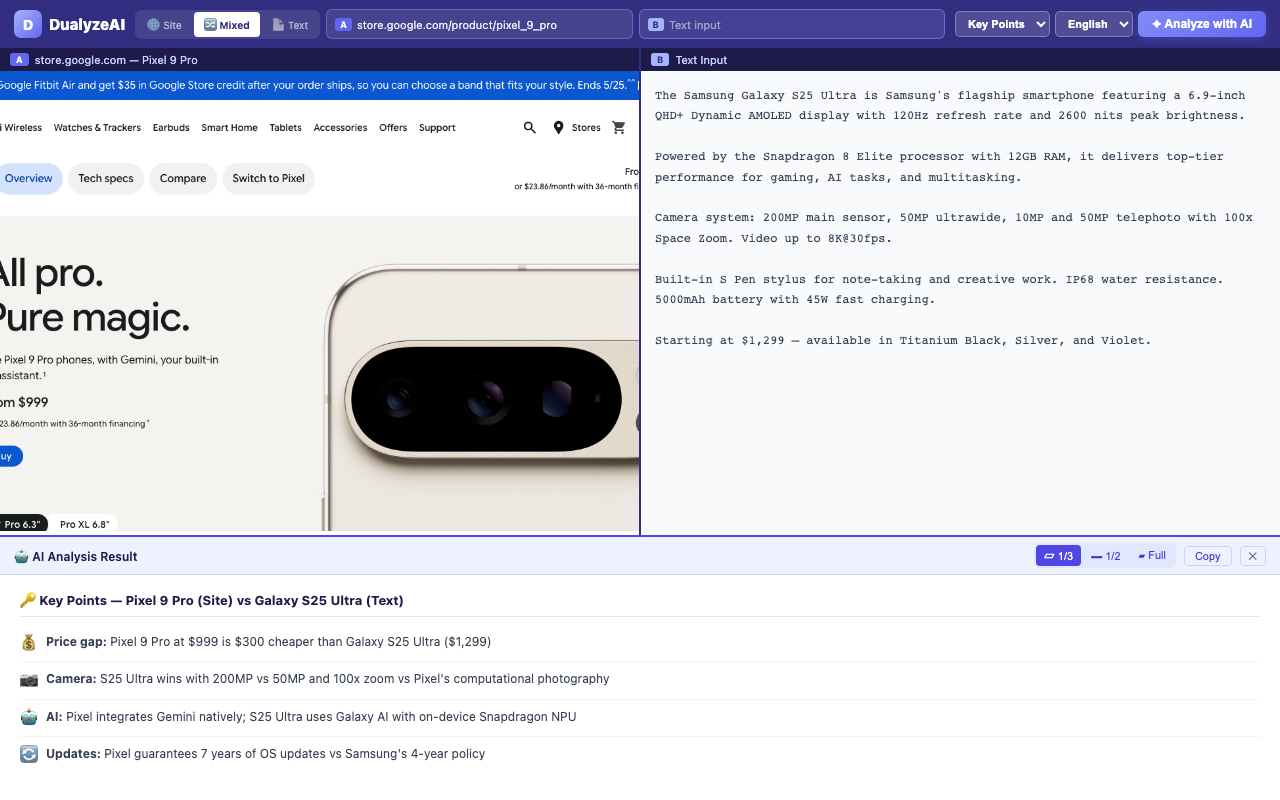Select the Compare pill
Image resolution: width=1280 pixels, height=800 pixels.
(183, 179)
